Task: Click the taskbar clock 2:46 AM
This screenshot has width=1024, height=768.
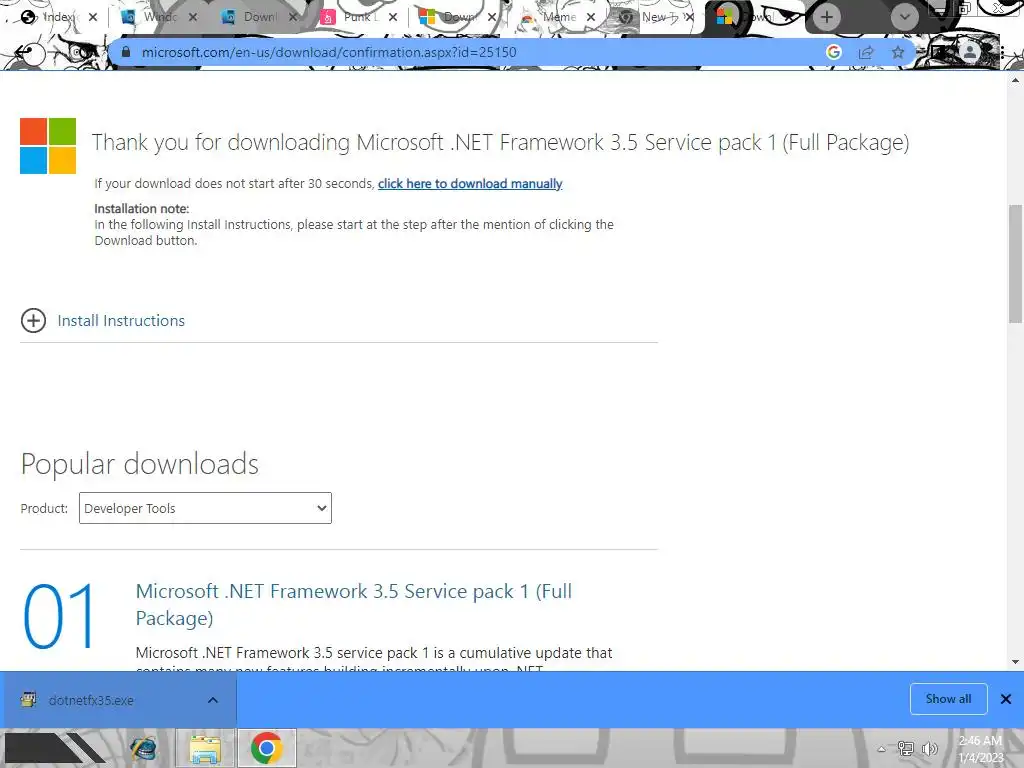Action: 980,749
